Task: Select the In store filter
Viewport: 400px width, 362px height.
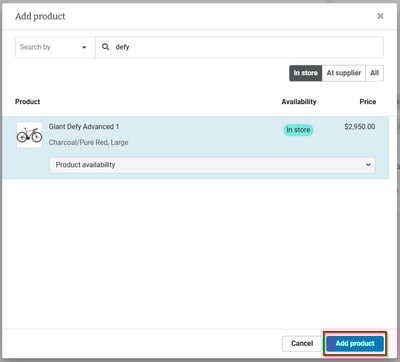Action: [x=305, y=73]
